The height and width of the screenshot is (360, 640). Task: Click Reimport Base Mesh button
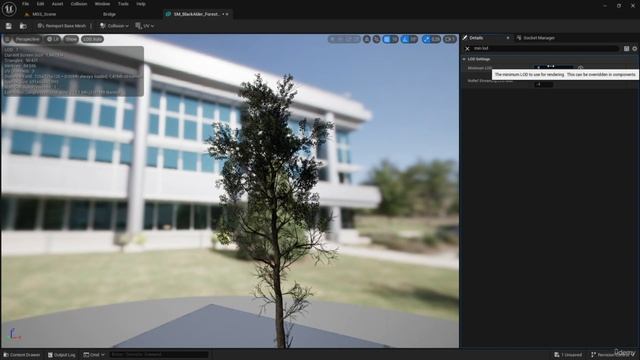click(62, 26)
